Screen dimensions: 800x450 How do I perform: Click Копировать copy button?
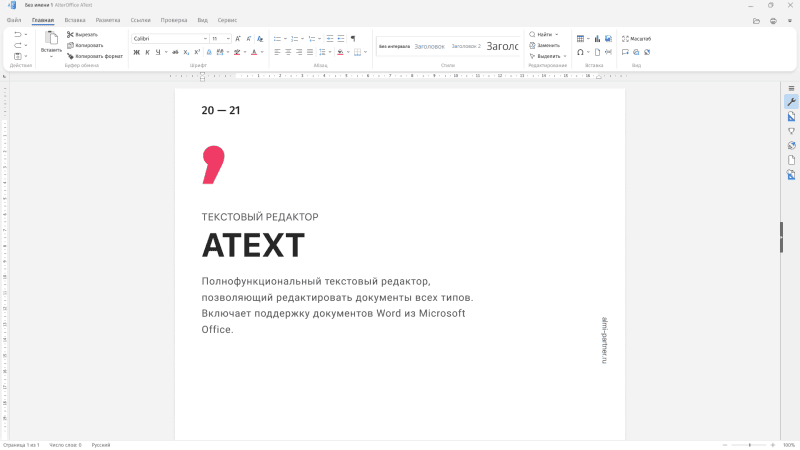pos(85,45)
